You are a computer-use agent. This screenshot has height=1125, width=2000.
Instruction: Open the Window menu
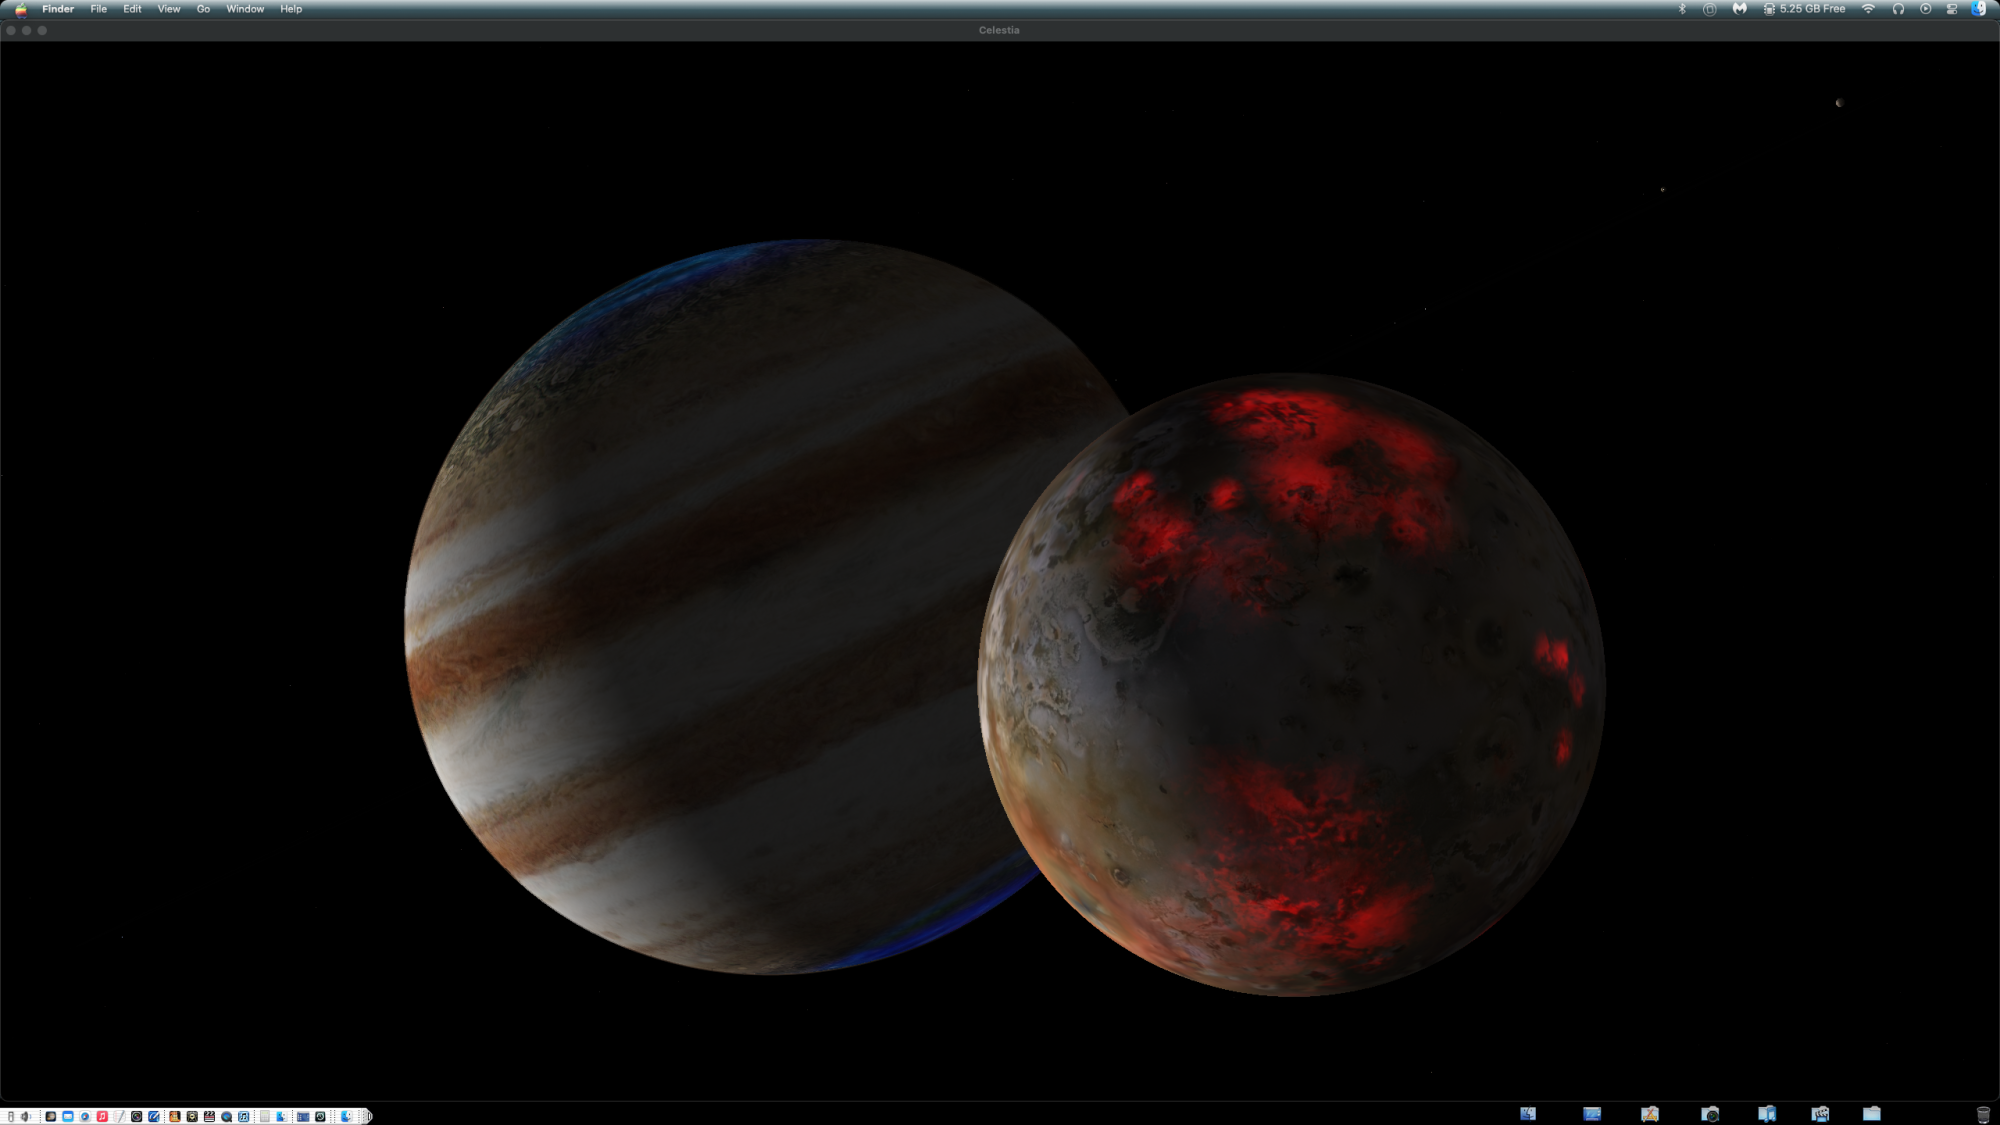point(245,9)
